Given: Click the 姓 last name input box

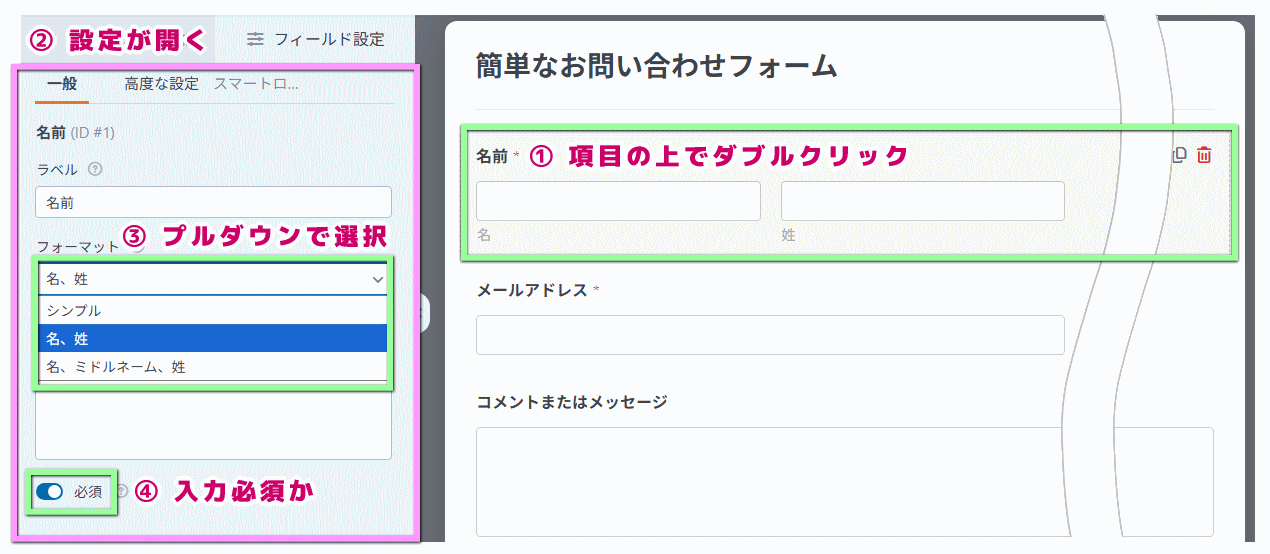Looking at the screenshot, I should 922,201.
